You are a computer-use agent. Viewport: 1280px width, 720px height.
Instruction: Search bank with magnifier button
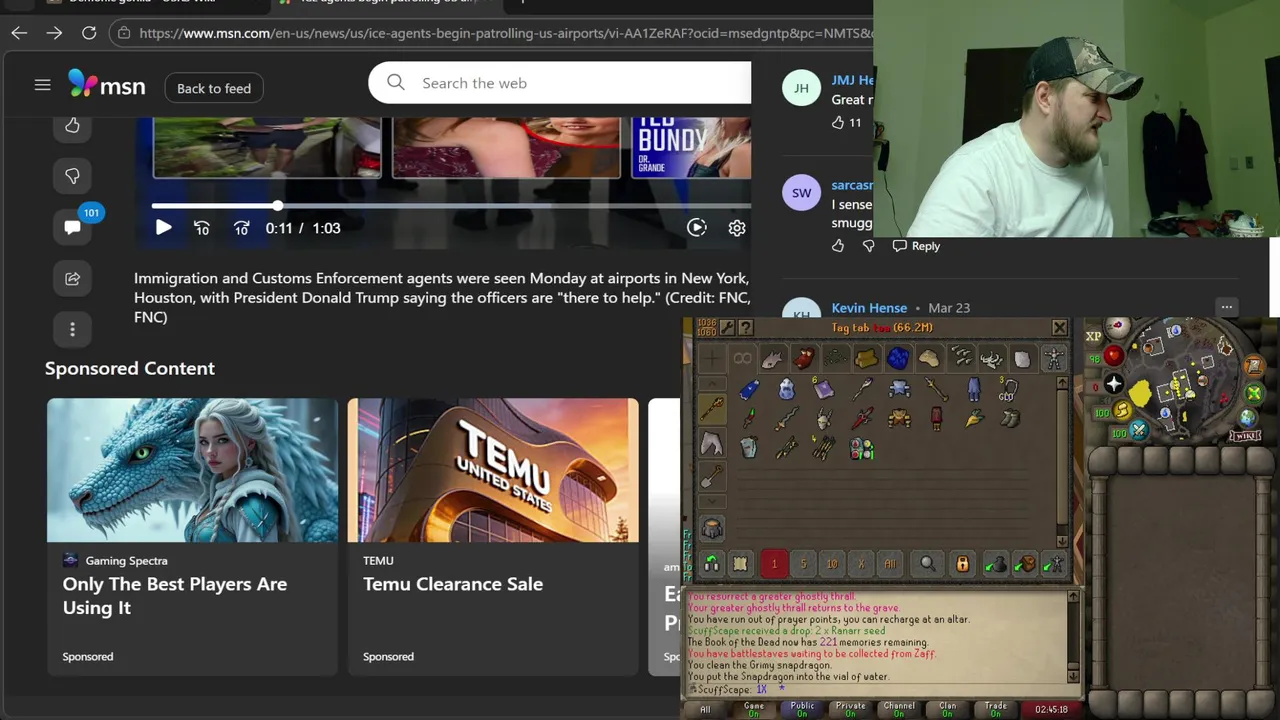coord(927,564)
